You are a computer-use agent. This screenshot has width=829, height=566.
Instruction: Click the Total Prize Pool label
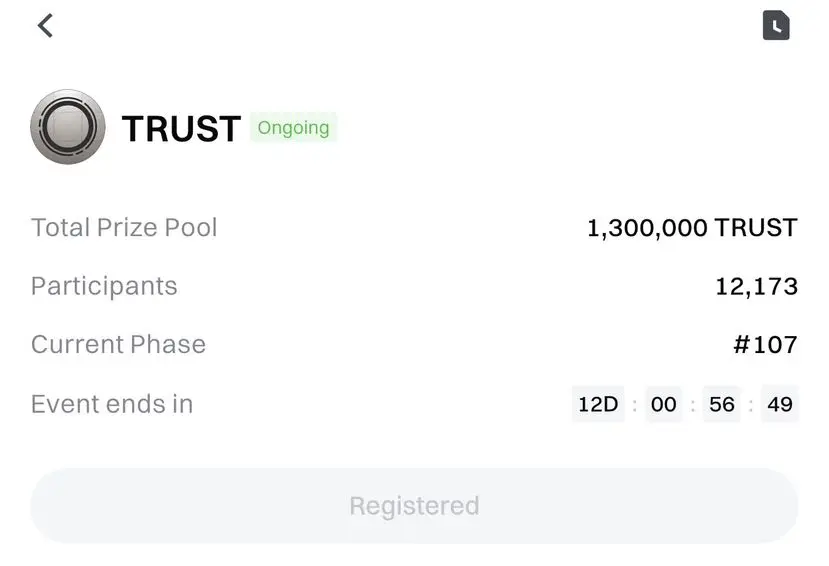coord(124,227)
